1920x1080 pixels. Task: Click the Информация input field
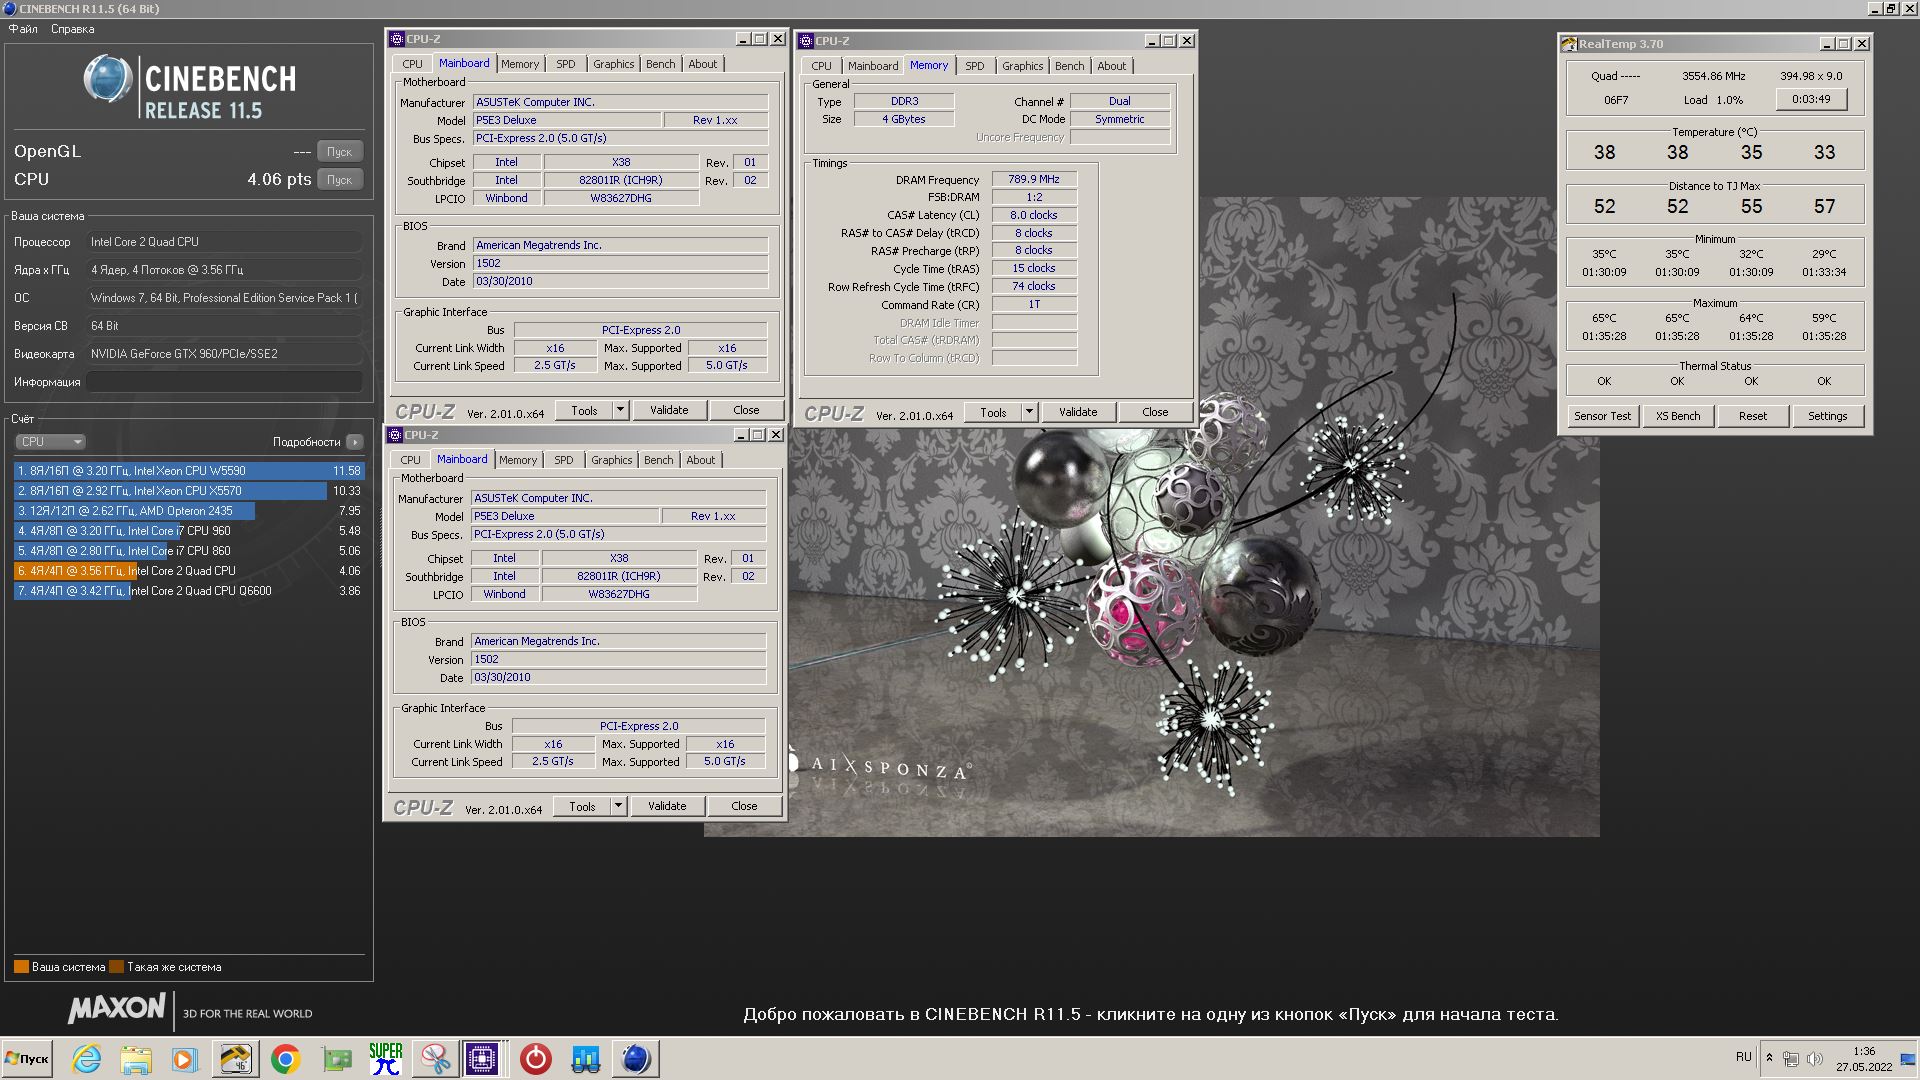point(224,382)
